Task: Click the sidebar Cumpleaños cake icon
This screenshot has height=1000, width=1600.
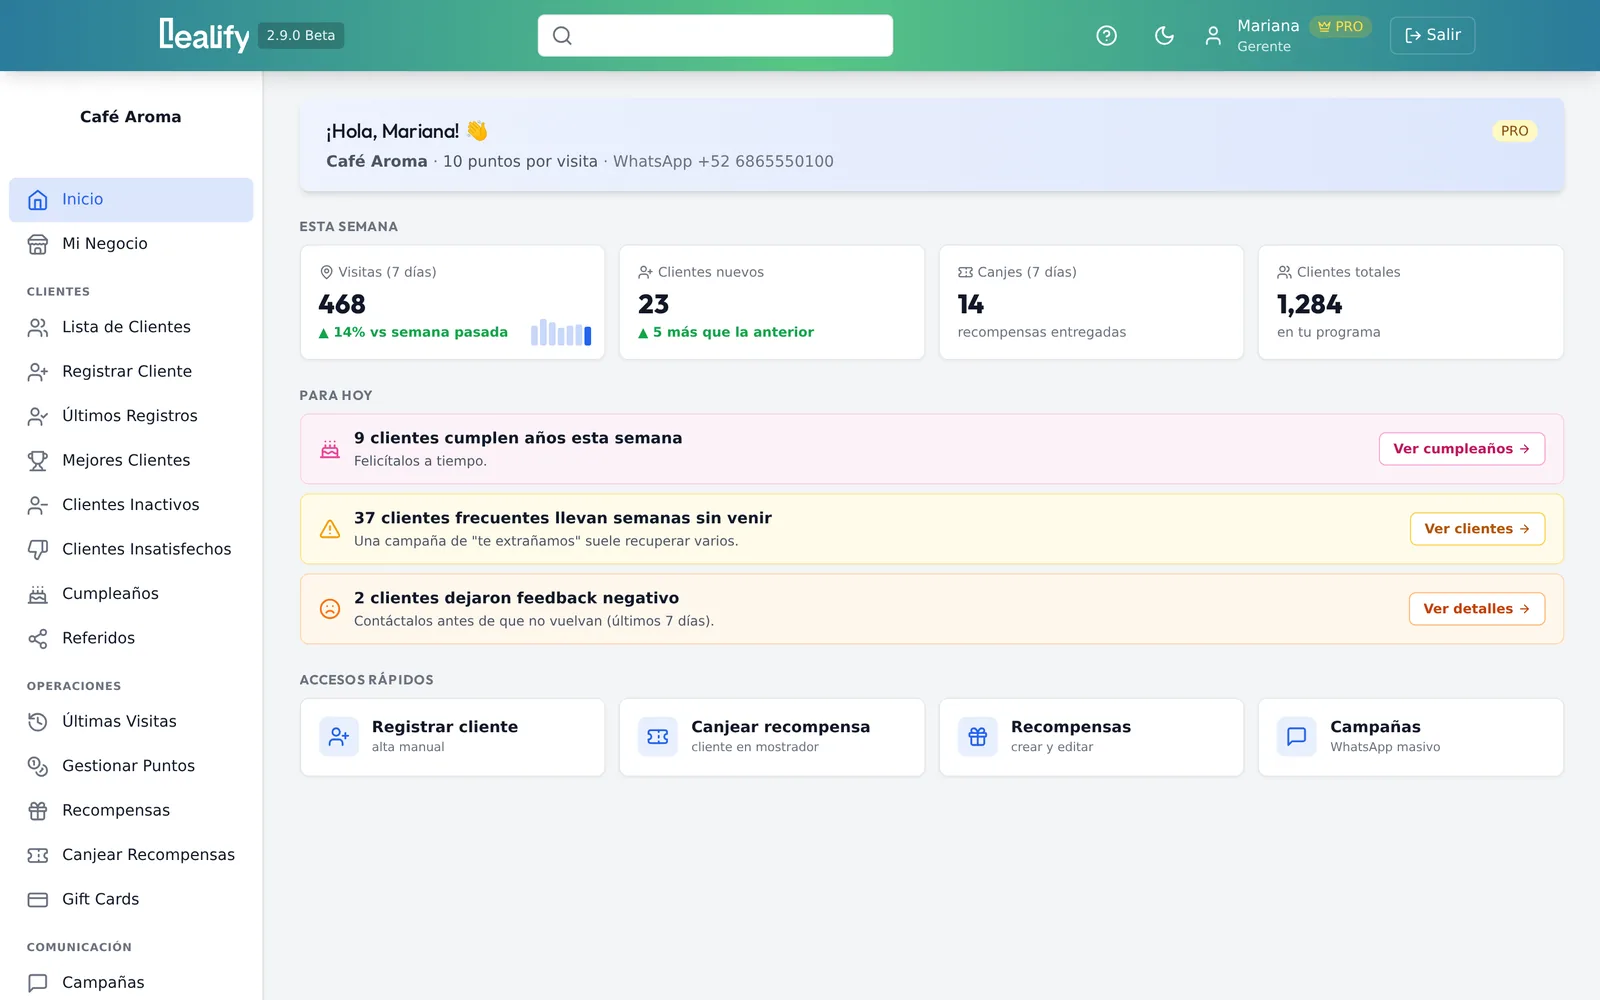Action: click(x=38, y=594)
